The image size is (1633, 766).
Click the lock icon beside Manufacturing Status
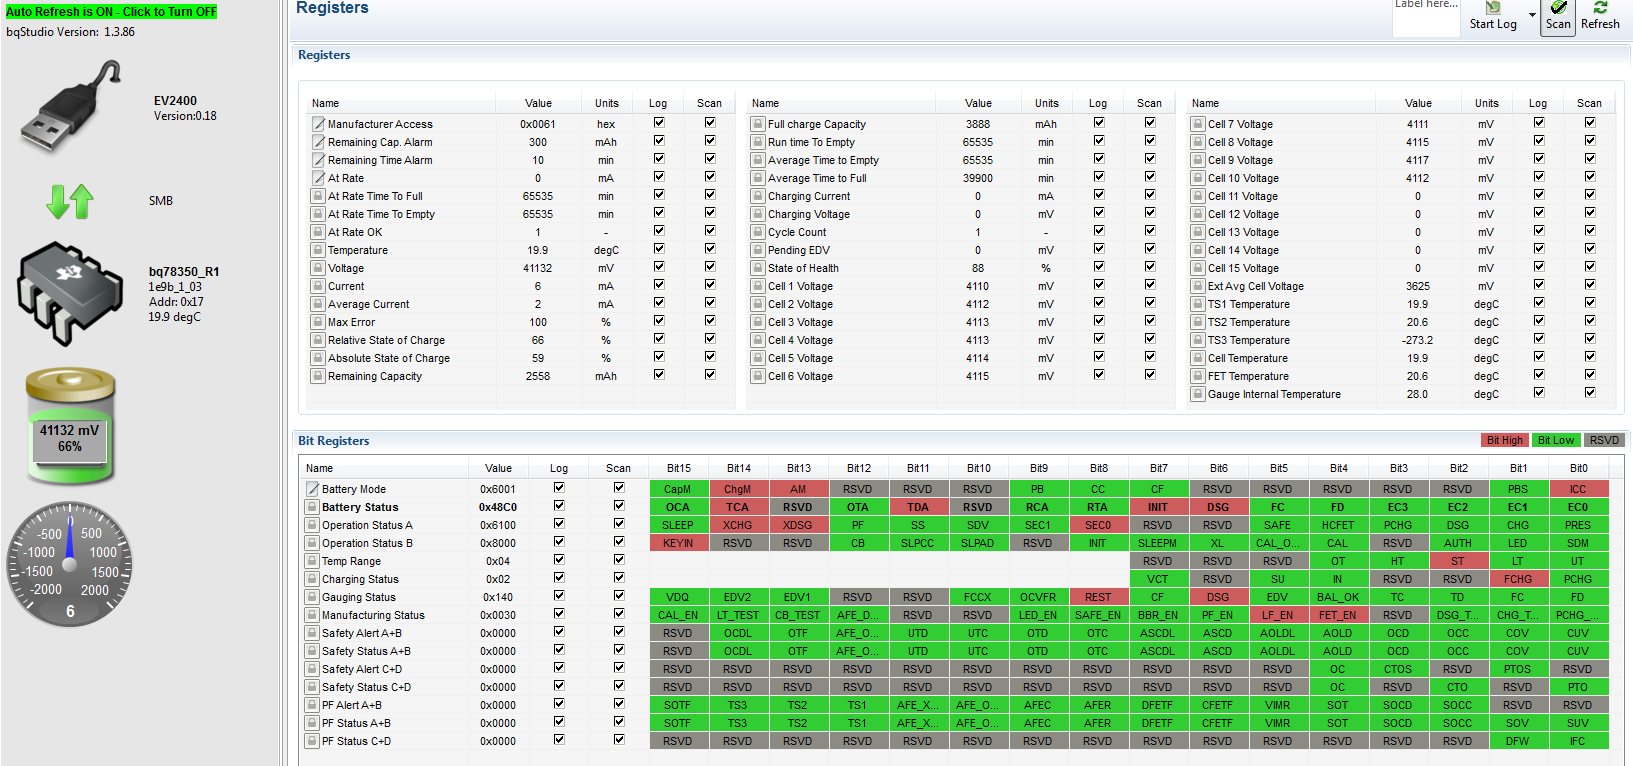312,615
